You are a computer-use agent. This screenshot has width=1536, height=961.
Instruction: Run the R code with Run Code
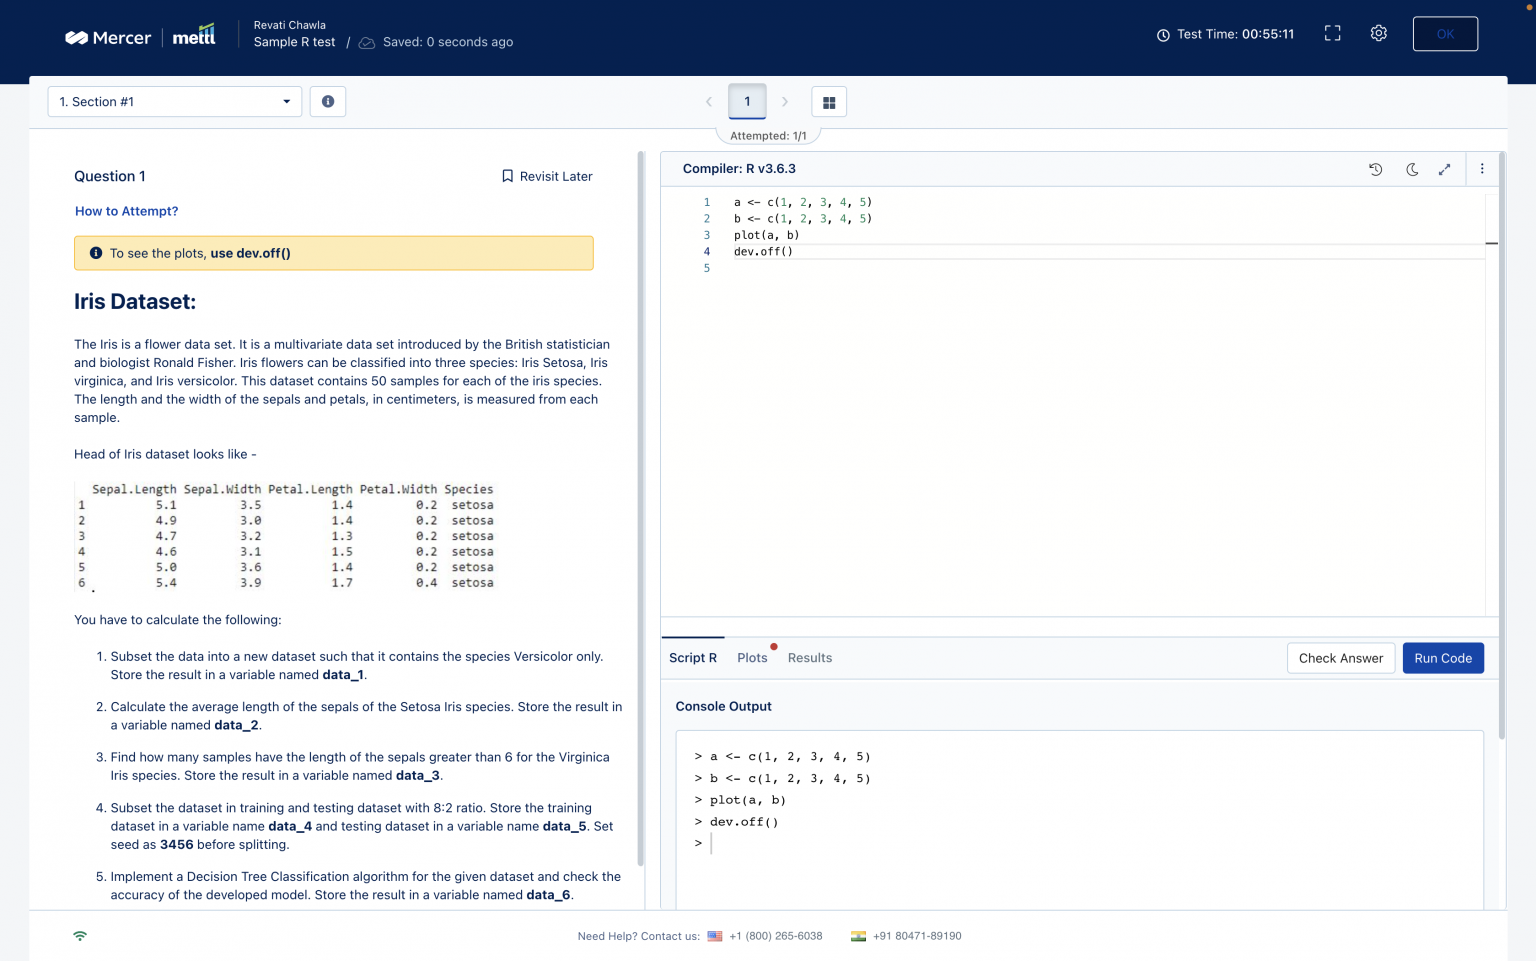click(1443, 657)
